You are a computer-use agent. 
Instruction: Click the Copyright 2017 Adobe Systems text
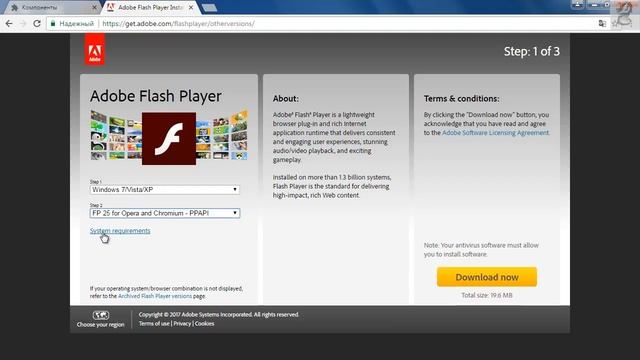click(x=219, y=315)
